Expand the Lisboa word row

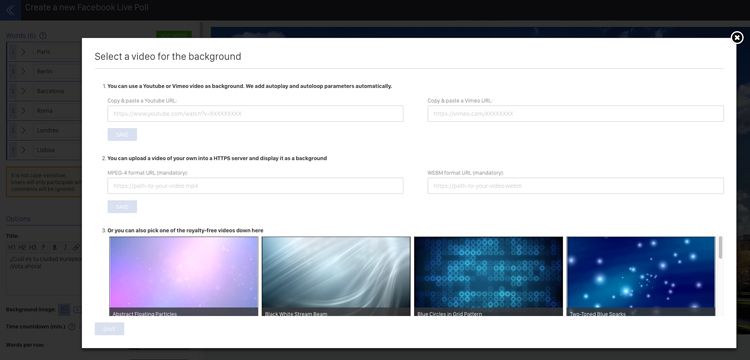click(x=23, y=150)
